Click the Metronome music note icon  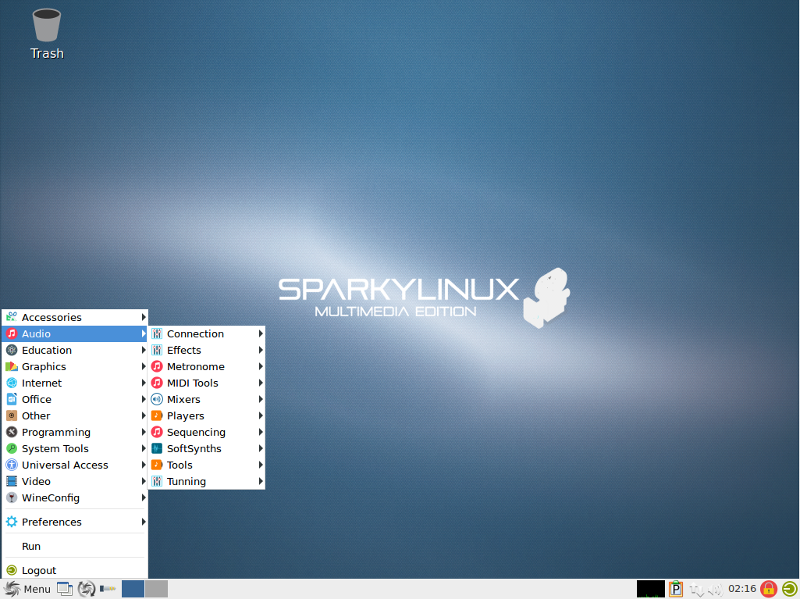(x=157, y=366)
